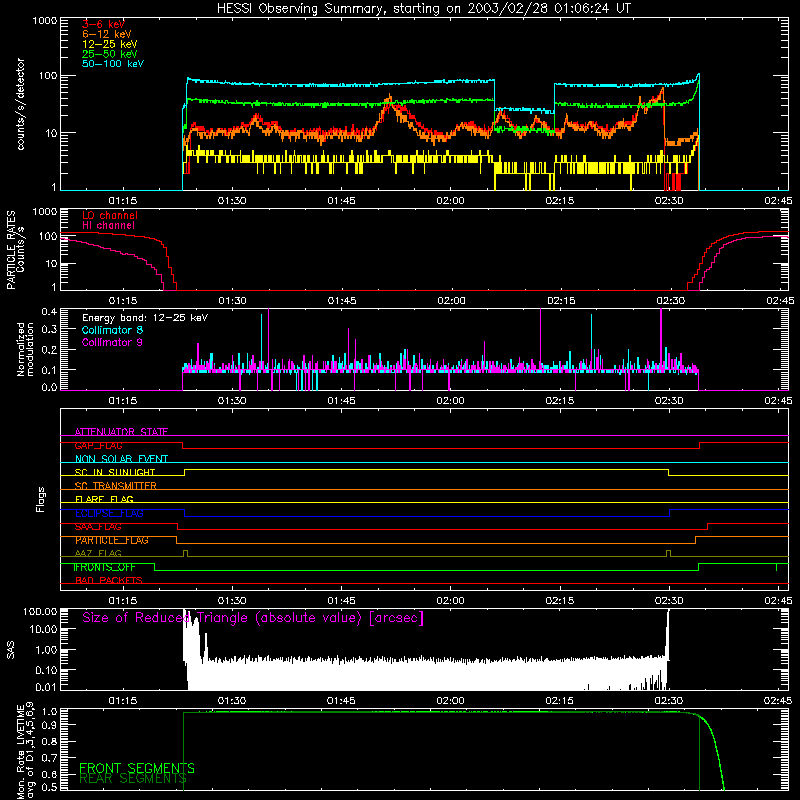Screen dimensions: 800x800
Task: Click the Collimator 9 legend entry
Action: pos(112,342)
